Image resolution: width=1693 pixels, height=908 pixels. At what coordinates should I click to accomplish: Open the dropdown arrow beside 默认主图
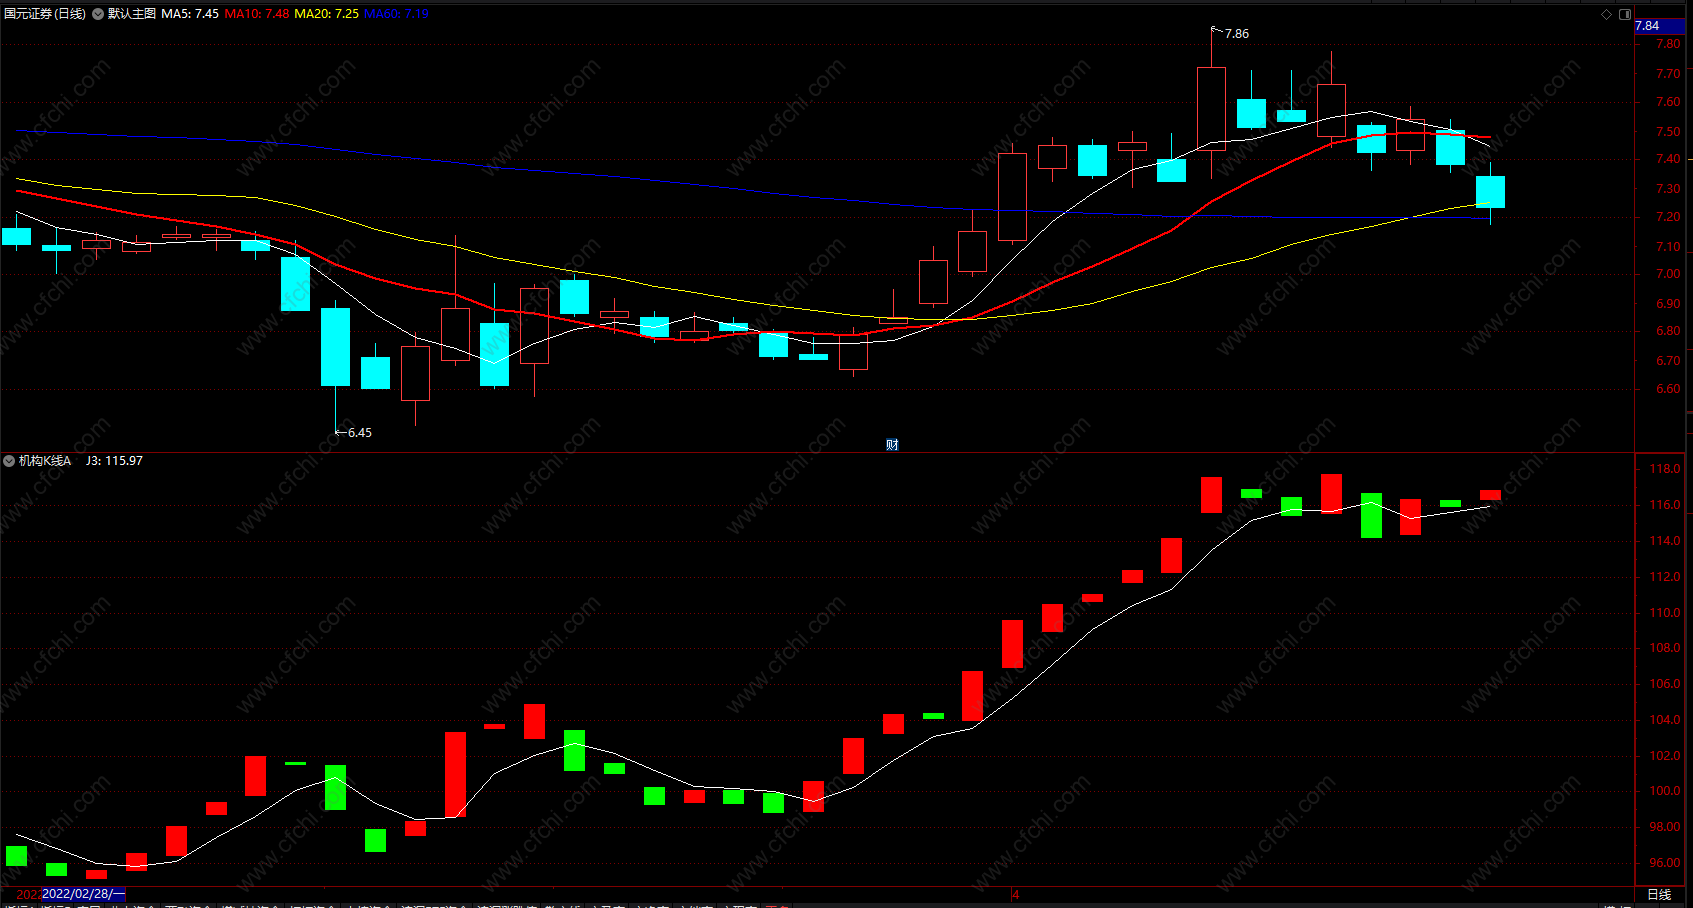pyautogui.click(x=98, y=14)
